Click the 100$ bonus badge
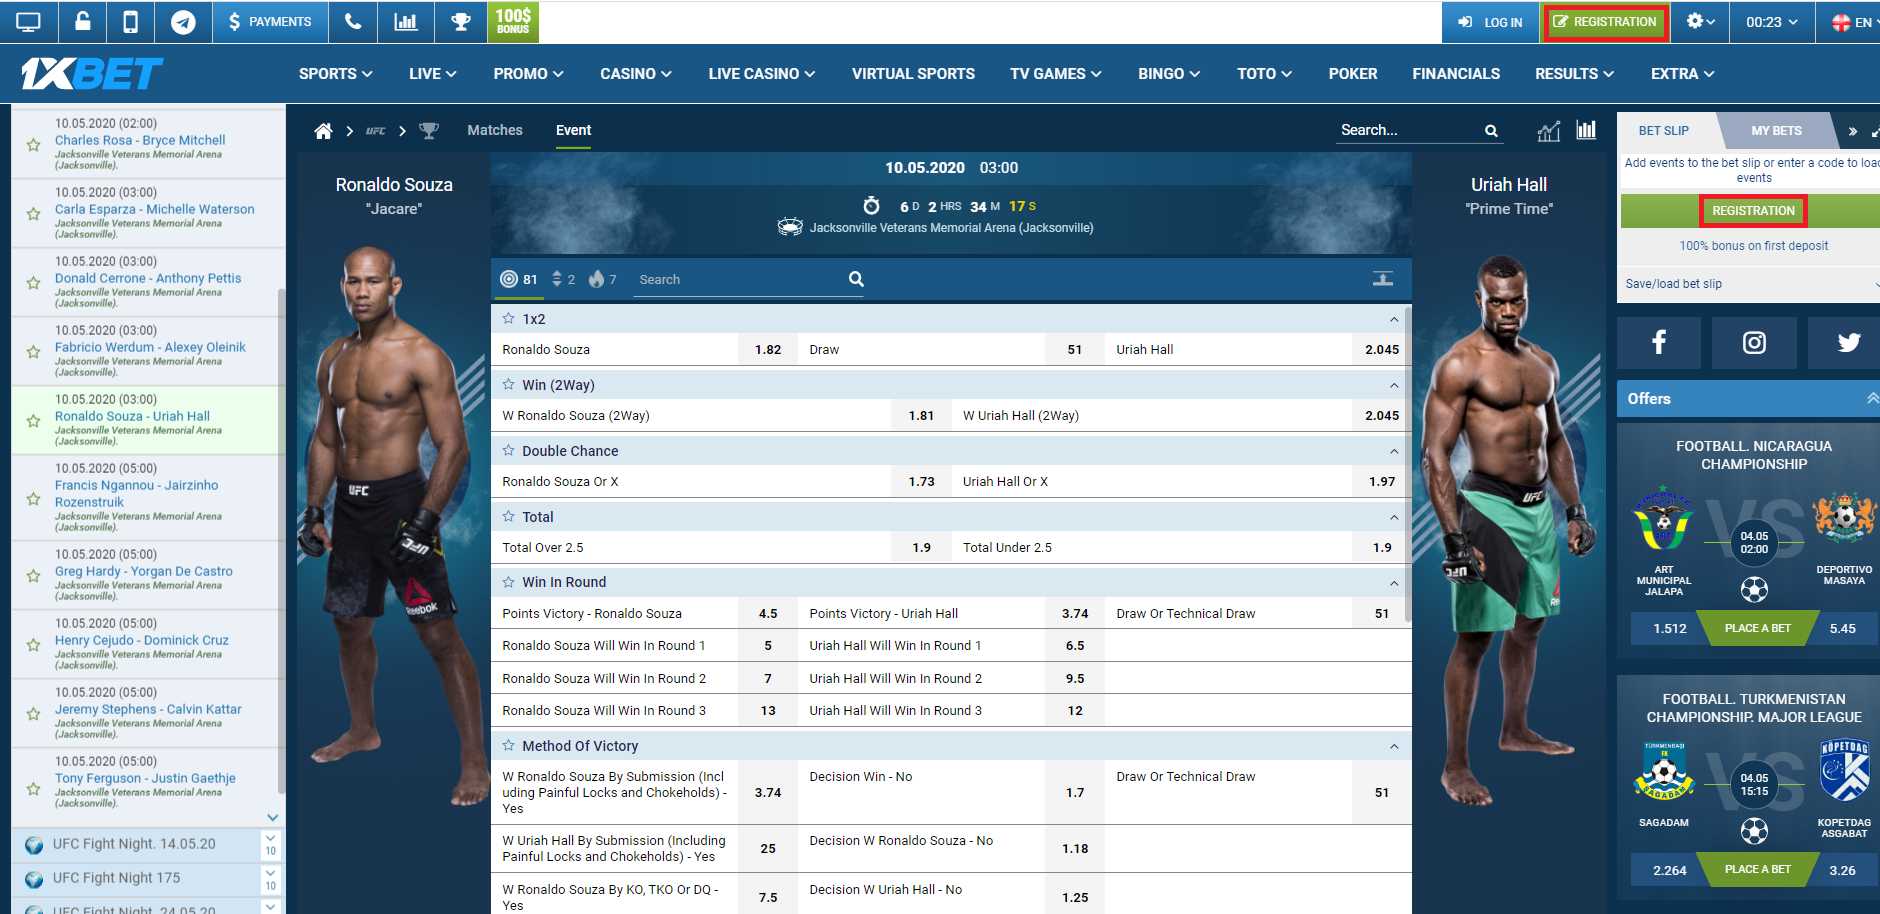The height and width of the screenshot is (914, 1880). [x=513, y=22]
